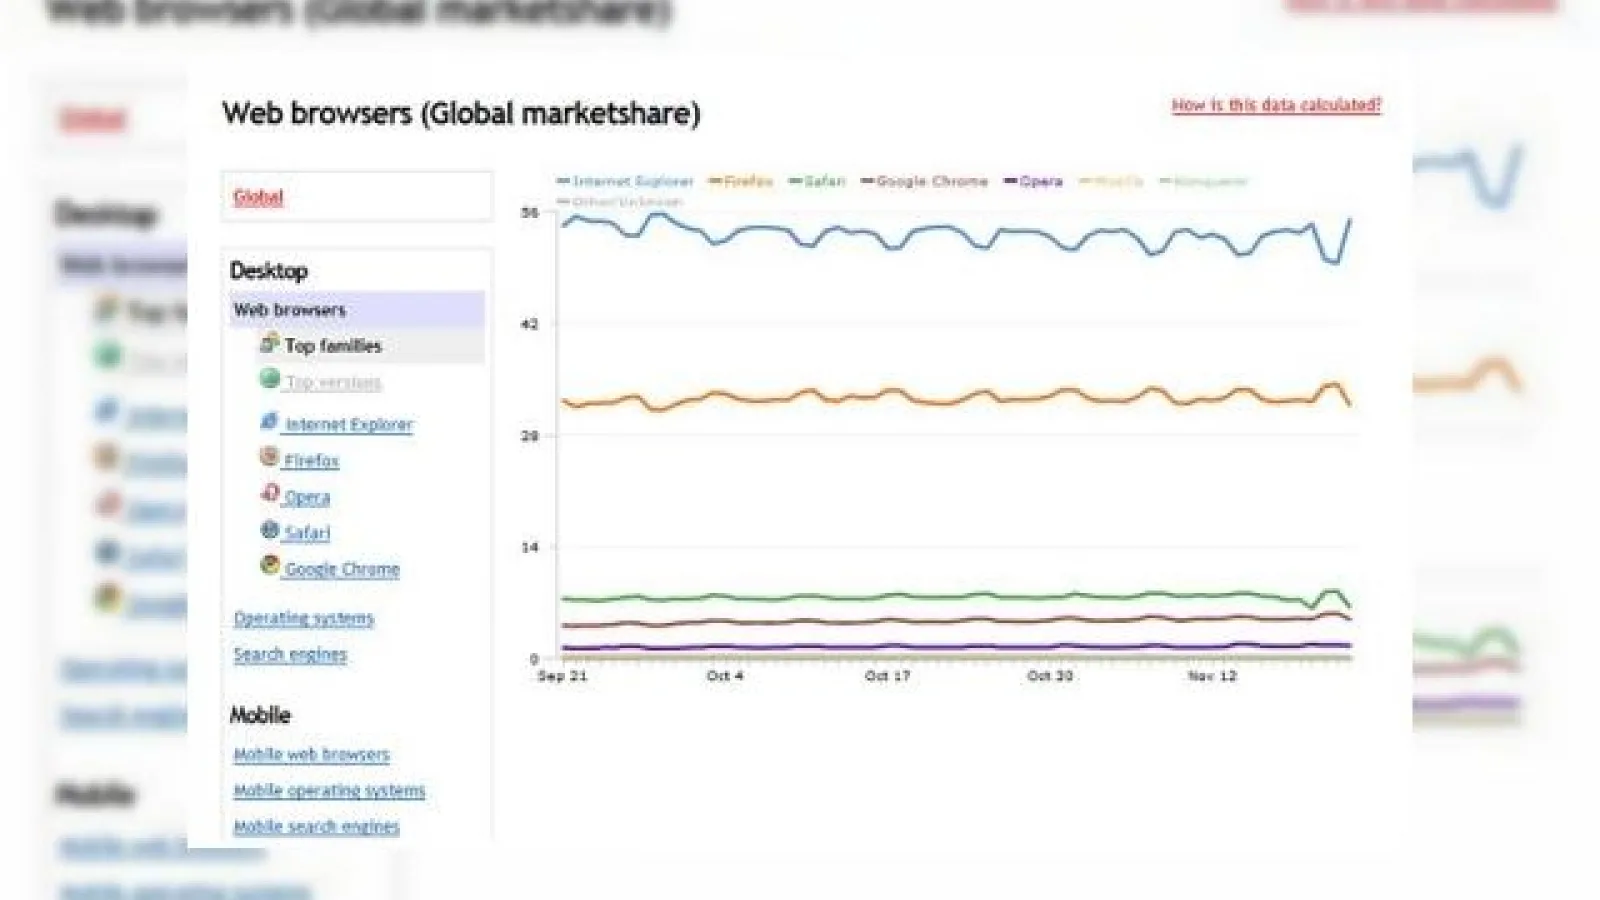Click the green Top versions icon
1600x900 pixels.
tap(269, 379)
